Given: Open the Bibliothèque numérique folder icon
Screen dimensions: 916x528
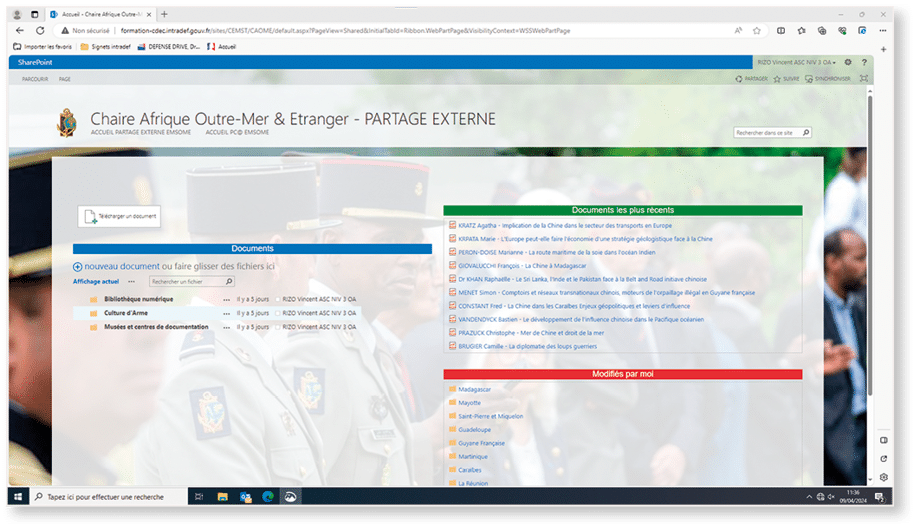Looking at the screenshot, I should 94,299.
